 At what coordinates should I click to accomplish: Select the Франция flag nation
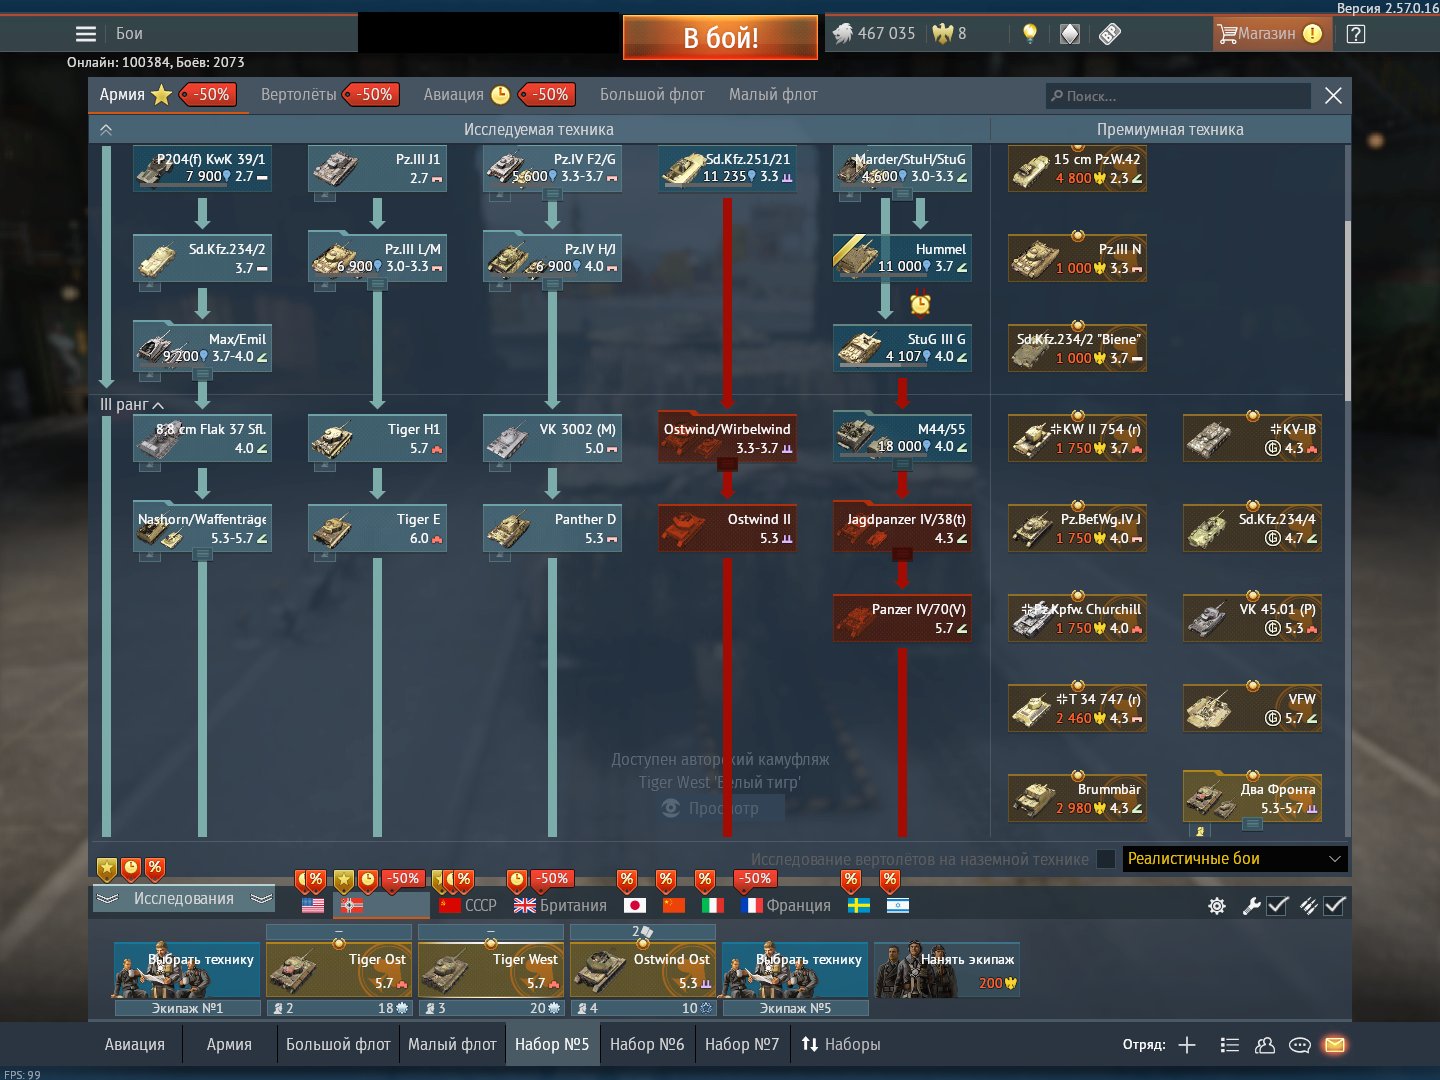(786, 905)
